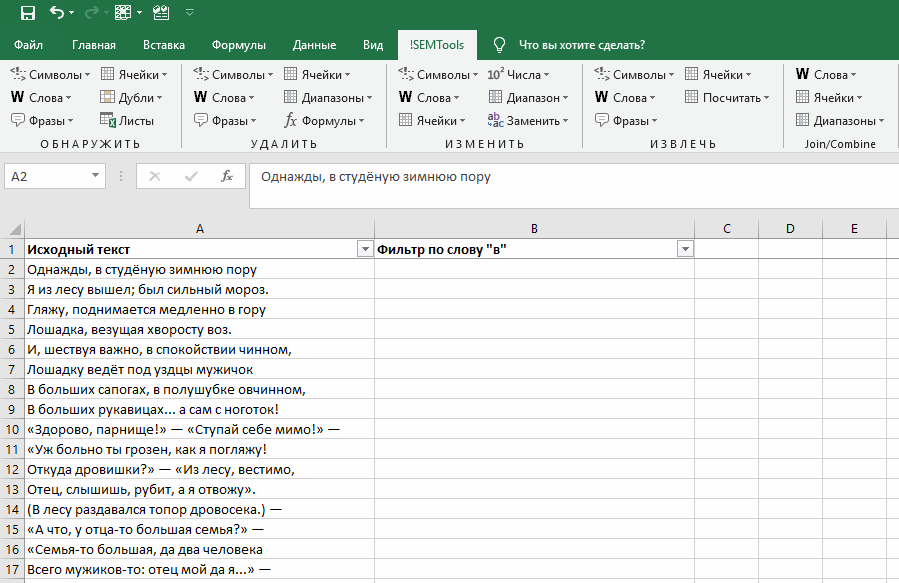The height and width of the screenshot is (583, 899).
Task: Open Символы menu in ОБНАРУЖИТЬ group
Action: (50, 75)
